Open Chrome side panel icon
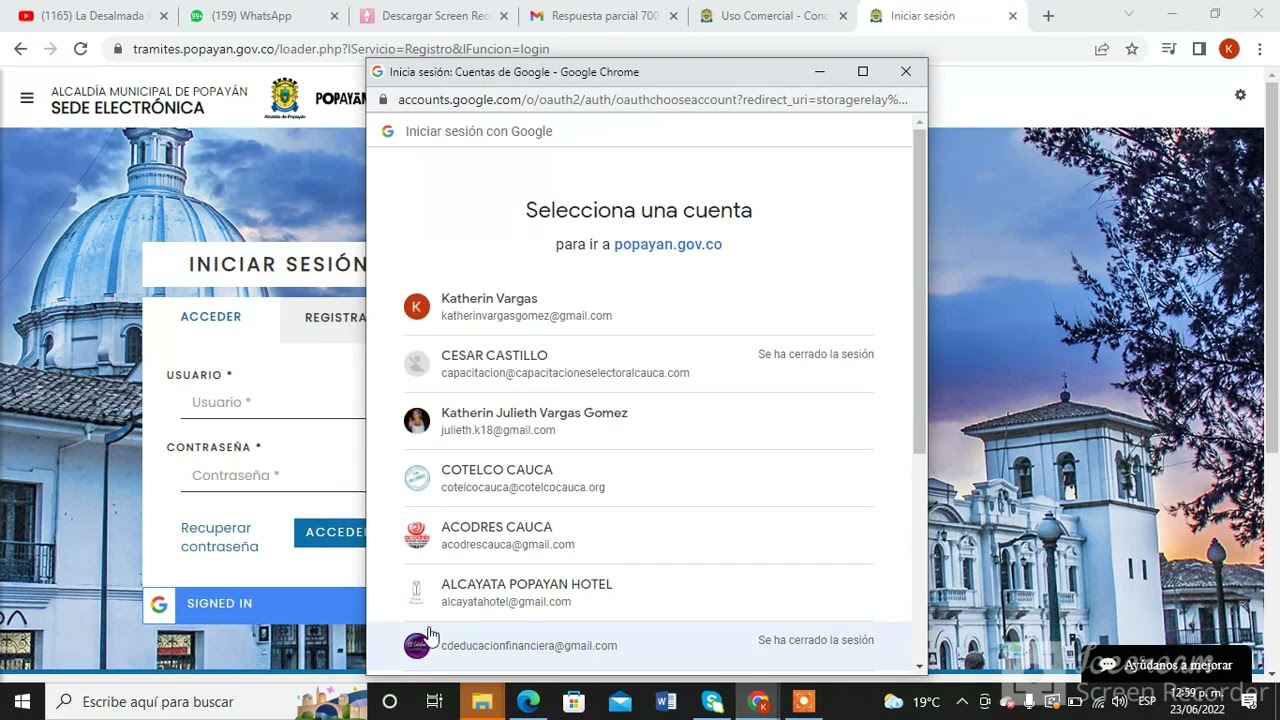1280x720 pixels. (1199, 48)
